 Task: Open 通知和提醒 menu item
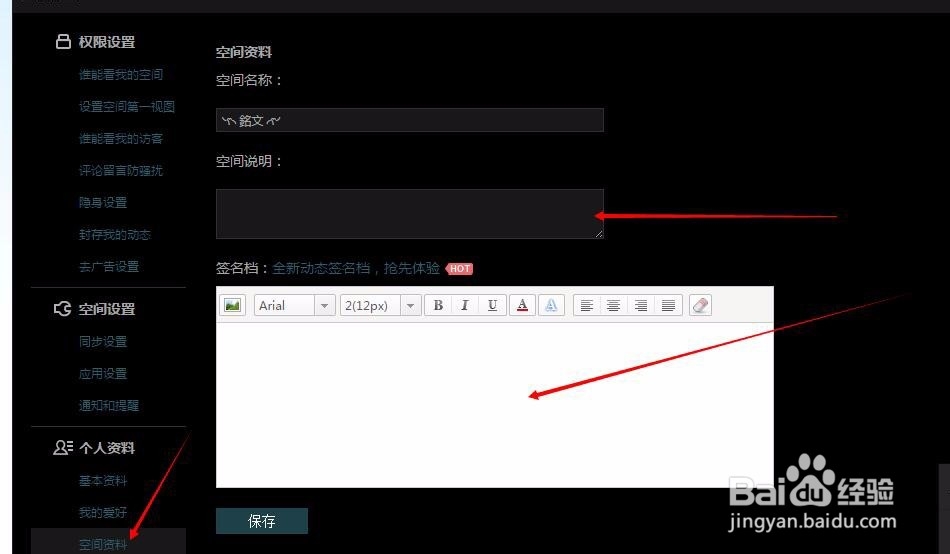pos(109,405)
